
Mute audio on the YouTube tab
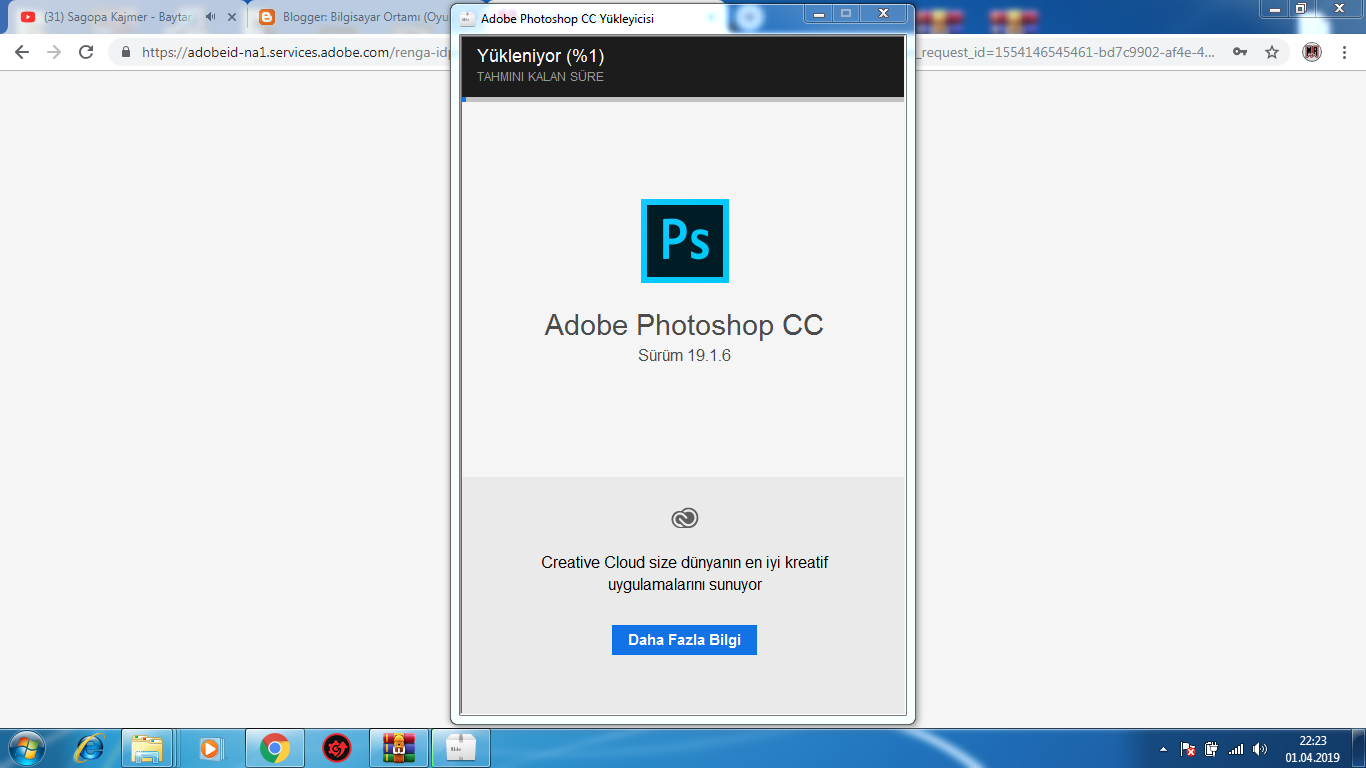pyautogui.click(x=211, y=17)
